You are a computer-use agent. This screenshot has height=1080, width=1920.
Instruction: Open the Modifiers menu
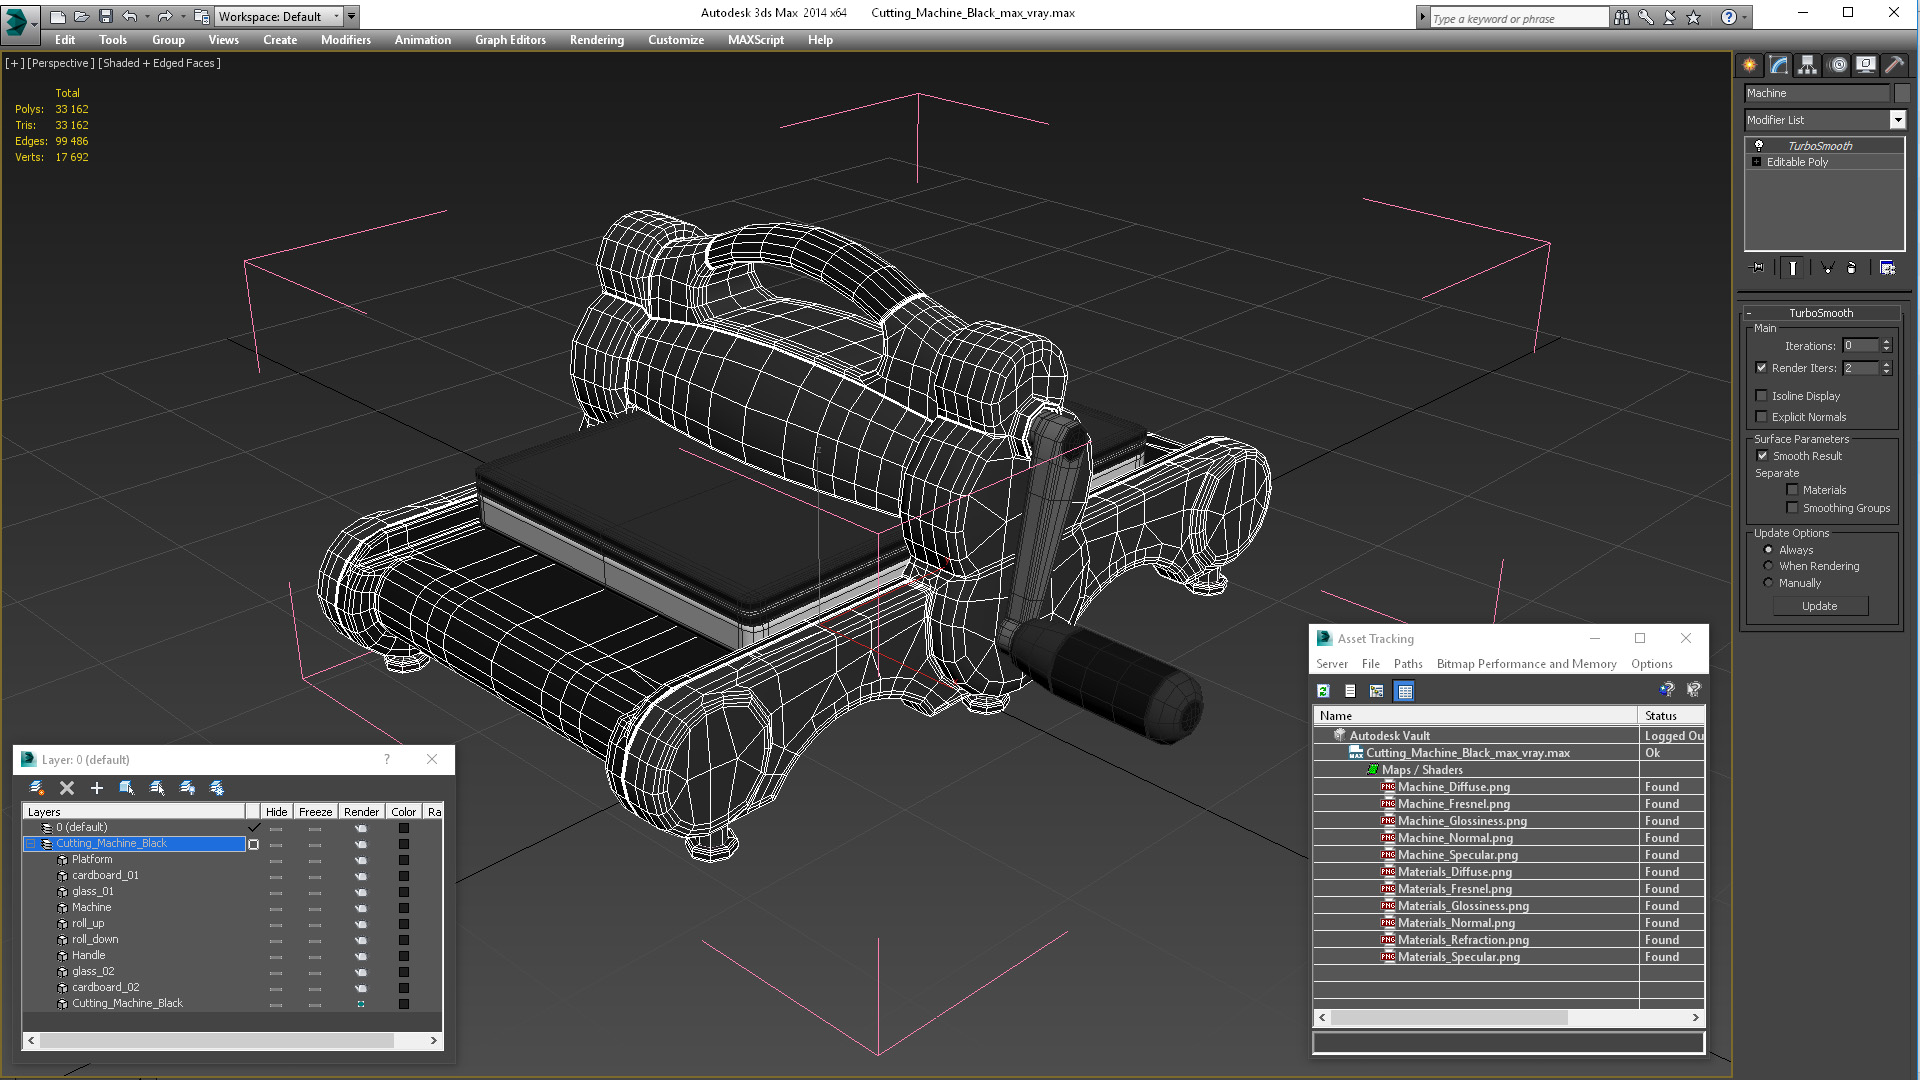click(x=345, y=40)
